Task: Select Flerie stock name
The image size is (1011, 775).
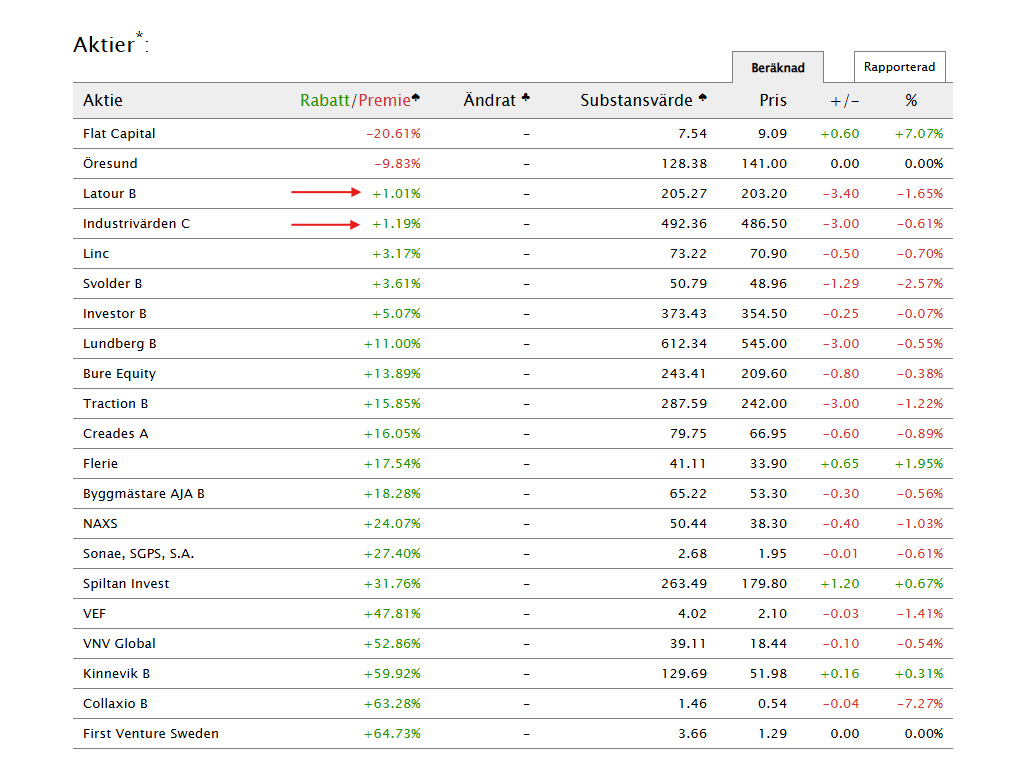Action: tap(101, 464)
